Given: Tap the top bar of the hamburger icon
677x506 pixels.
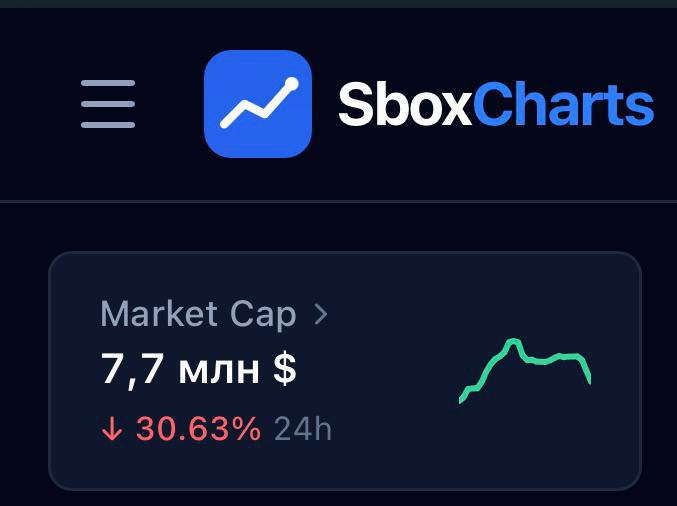Looking at the screenshot, I should pyautogui.click(x=108, y=83).
